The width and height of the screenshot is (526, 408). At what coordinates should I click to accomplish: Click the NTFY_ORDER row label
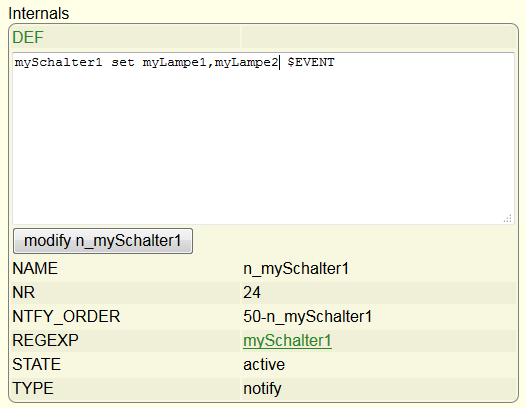click(66, 316)
